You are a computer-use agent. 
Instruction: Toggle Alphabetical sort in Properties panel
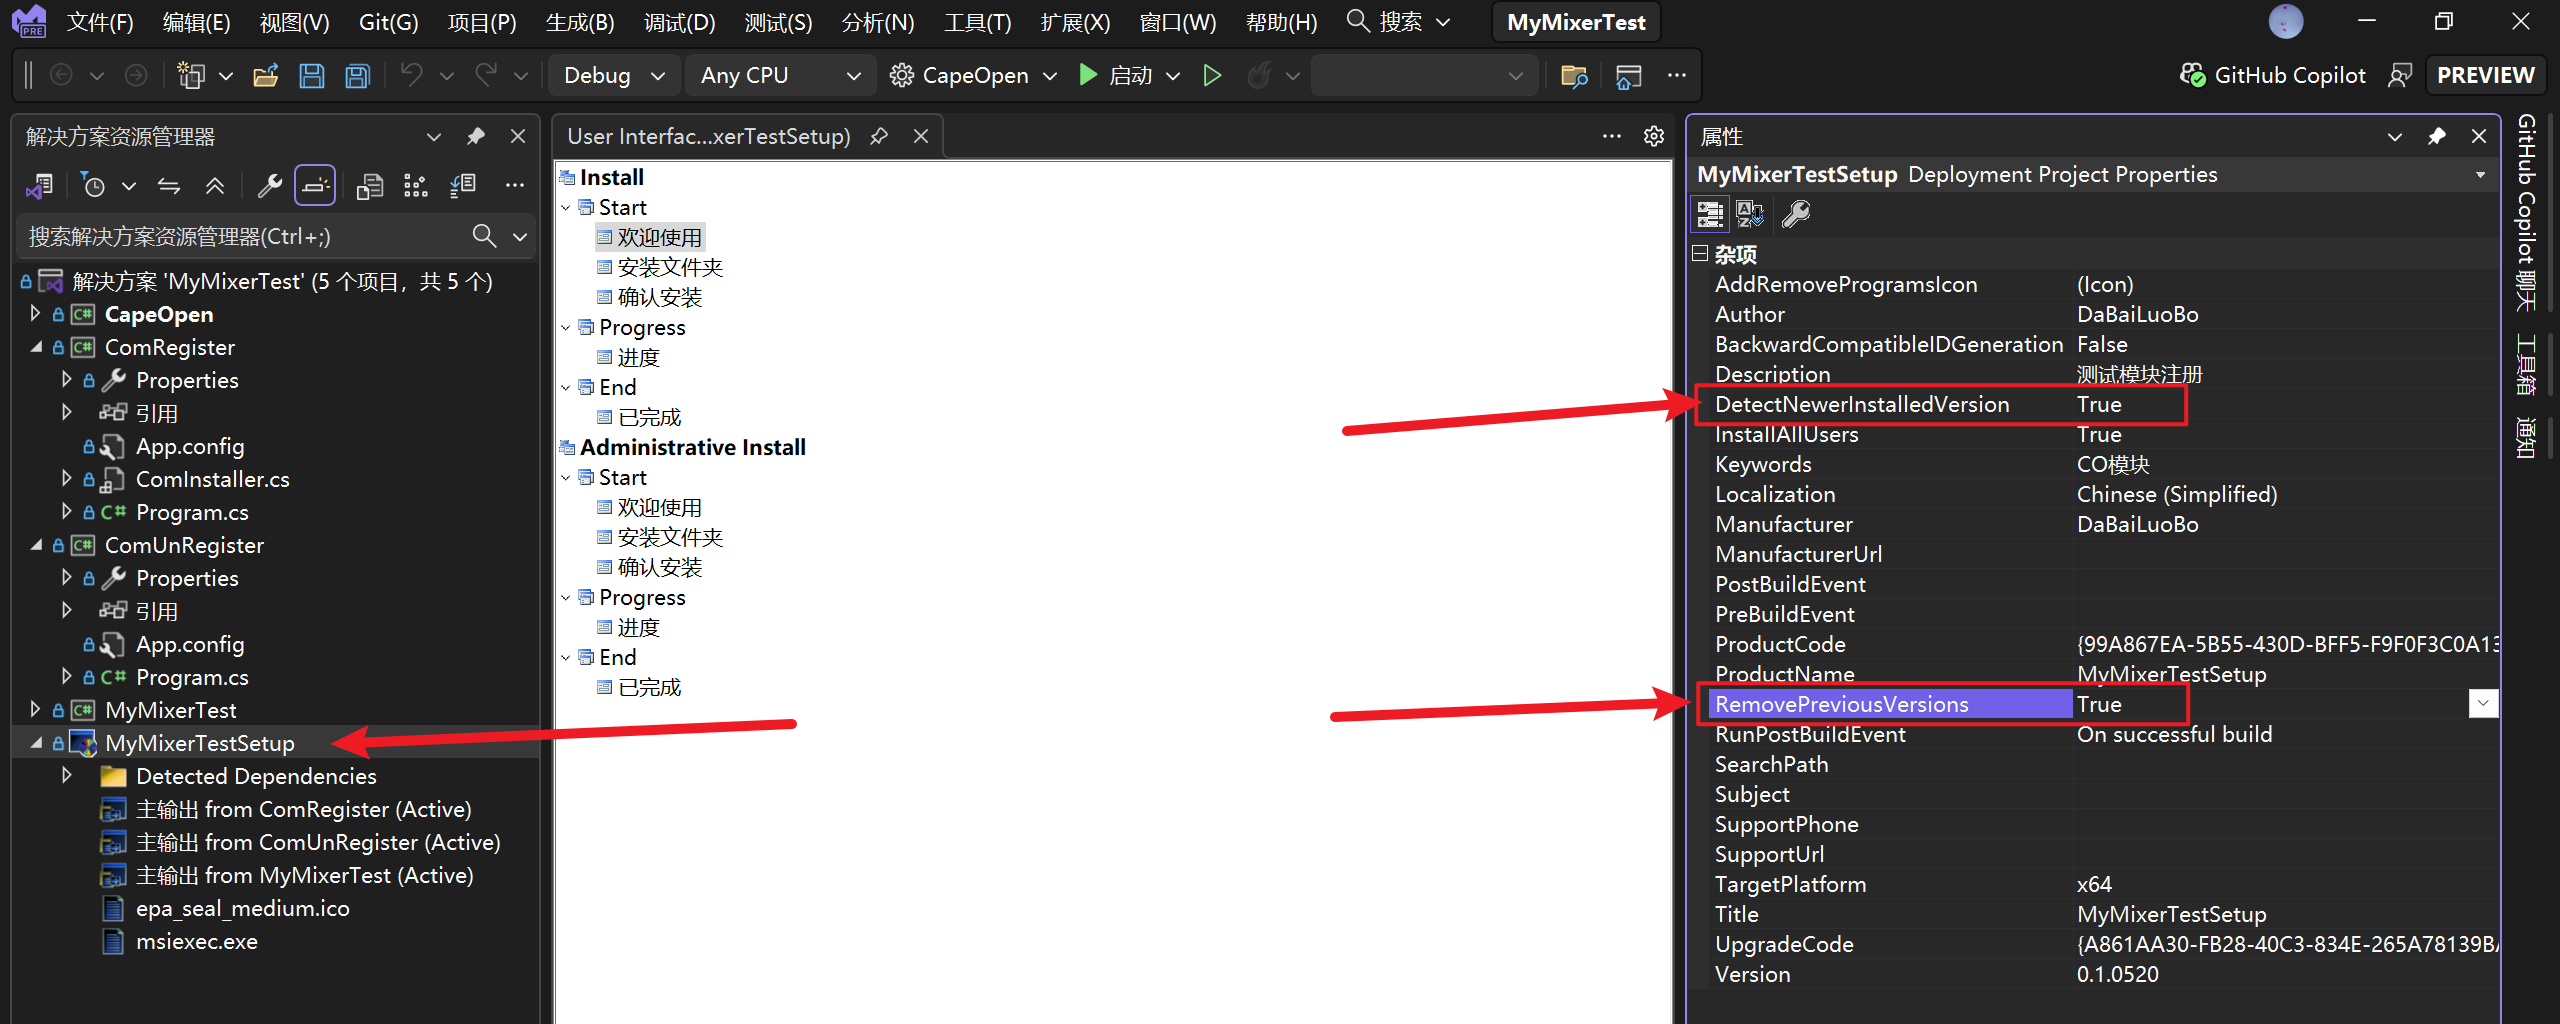pos(1750,214)
